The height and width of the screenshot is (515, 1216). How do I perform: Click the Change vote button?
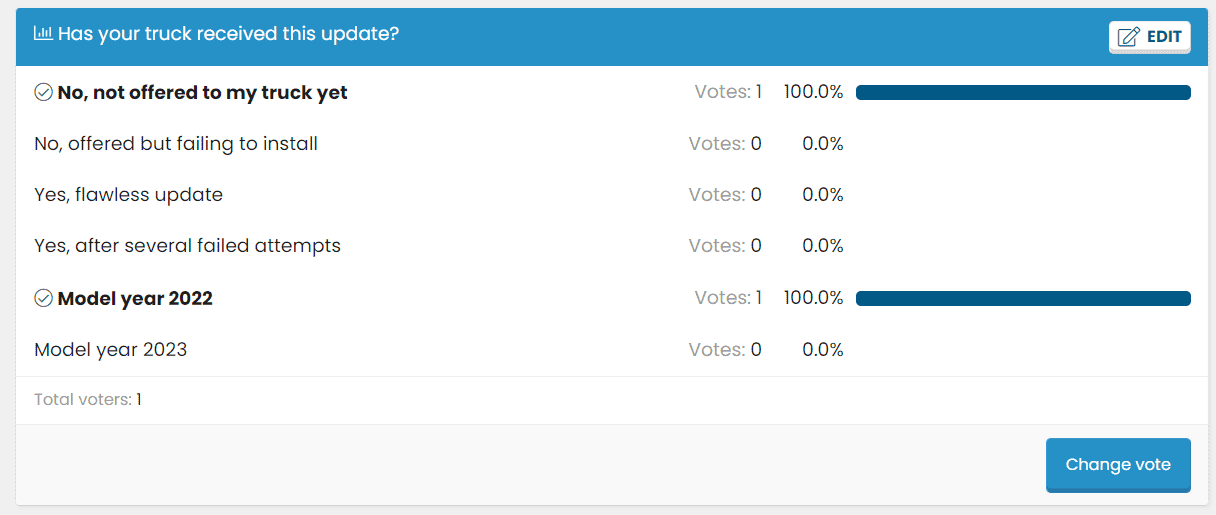point(1118,464)
